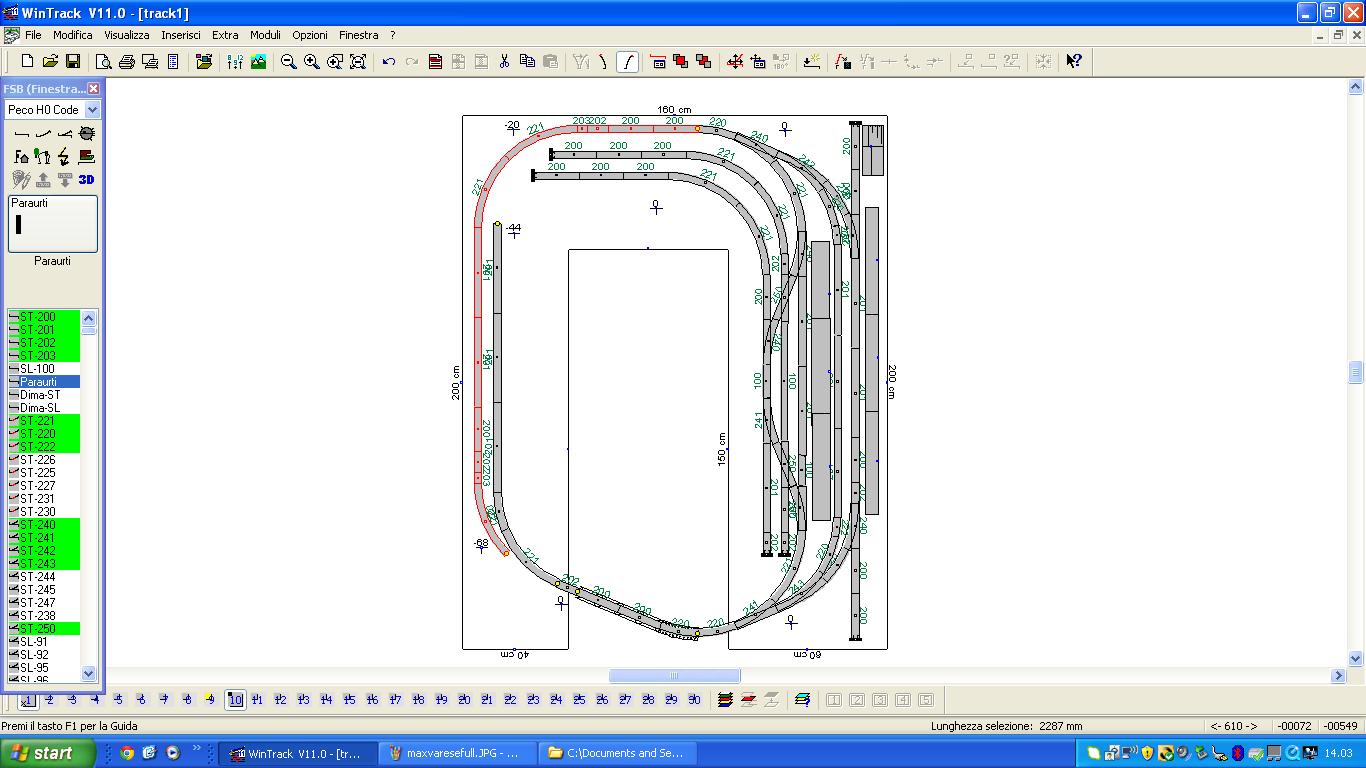
Task: Select the signal symbol icon in the panel
Action: 43,156
